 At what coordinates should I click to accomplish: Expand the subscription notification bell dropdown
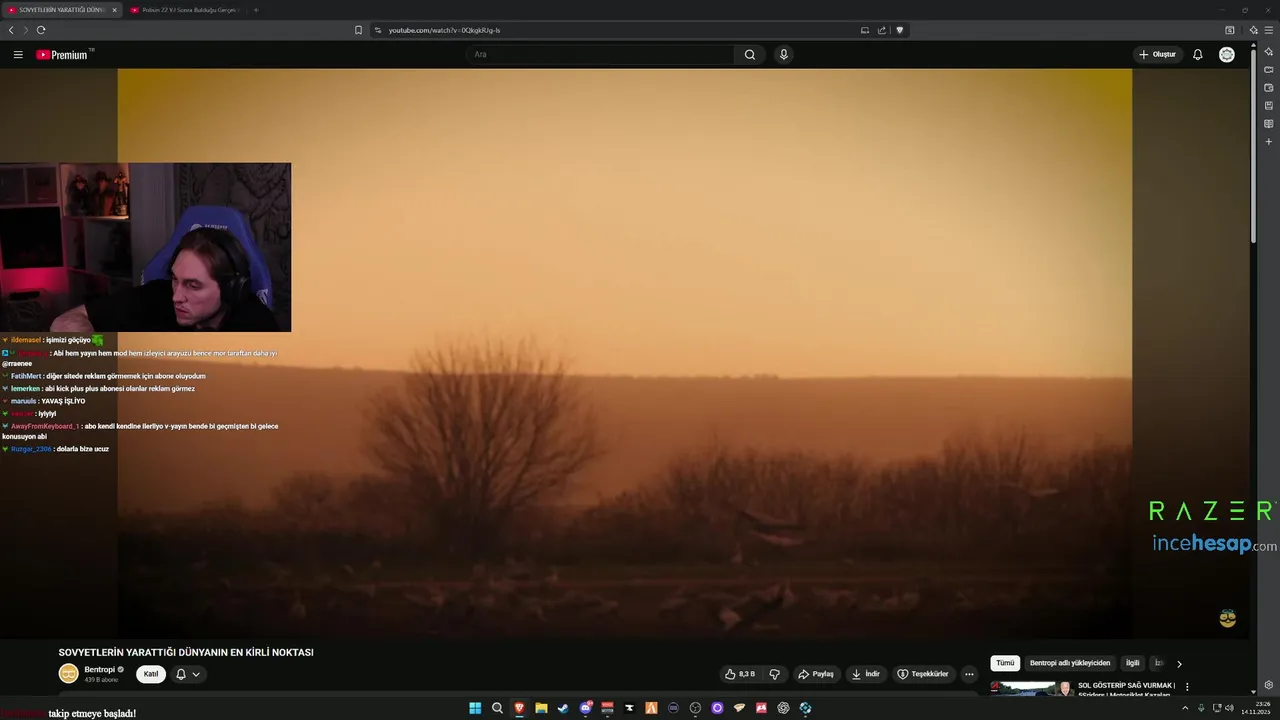point(187,674)
